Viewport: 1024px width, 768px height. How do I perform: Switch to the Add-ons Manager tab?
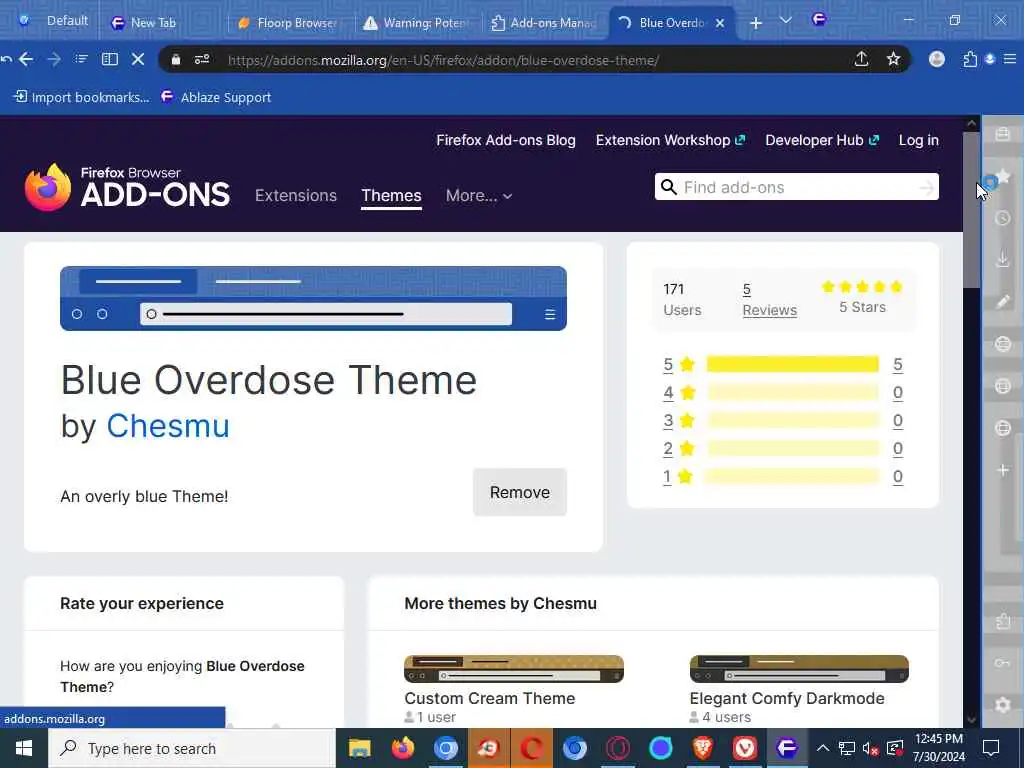point(545,23)
